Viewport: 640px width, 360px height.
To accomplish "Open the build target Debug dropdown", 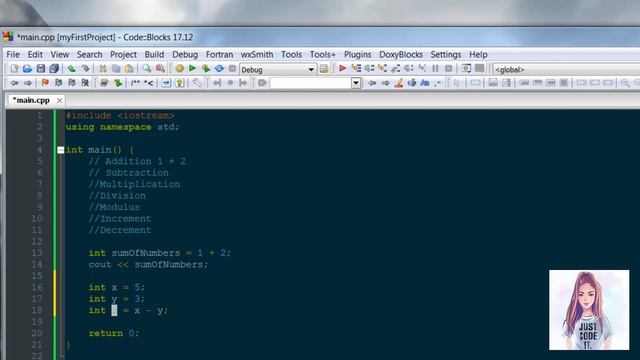I will (x=278, y=69).
